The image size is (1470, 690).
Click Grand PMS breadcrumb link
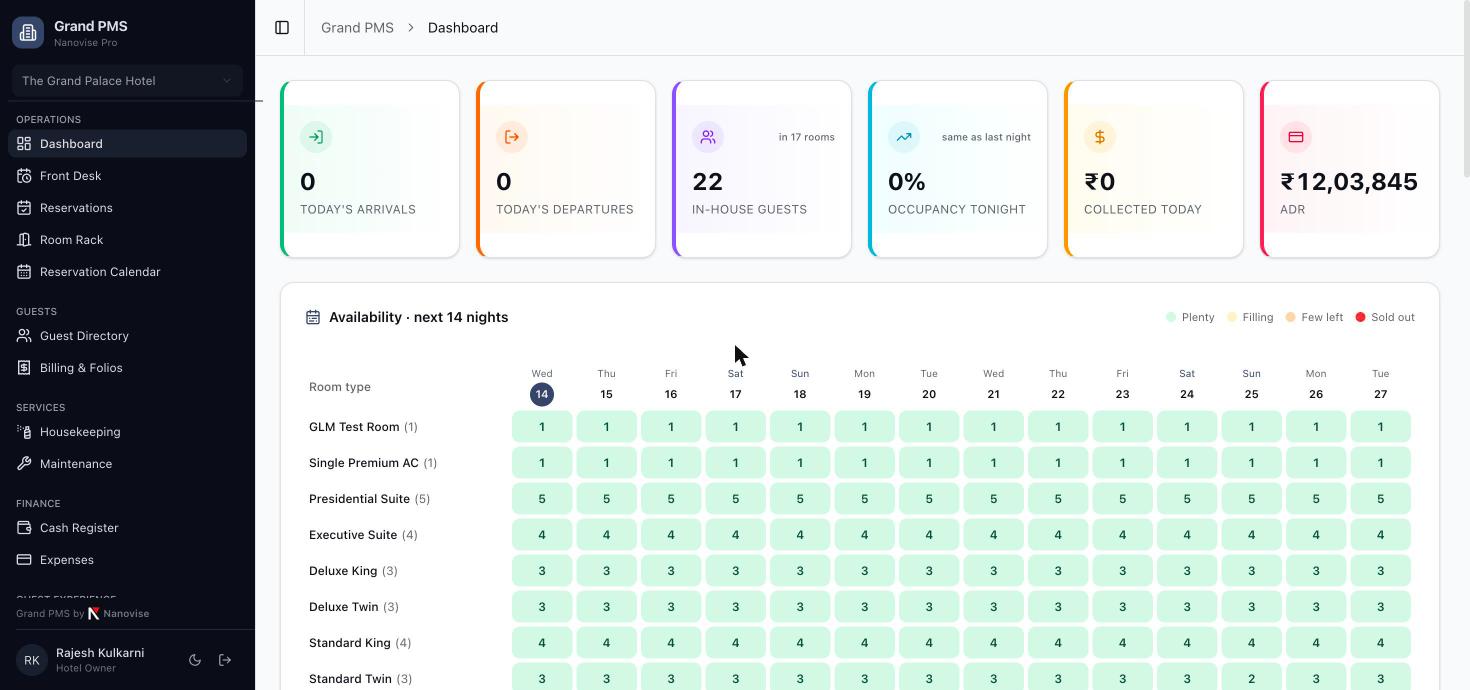pos(357,28)
